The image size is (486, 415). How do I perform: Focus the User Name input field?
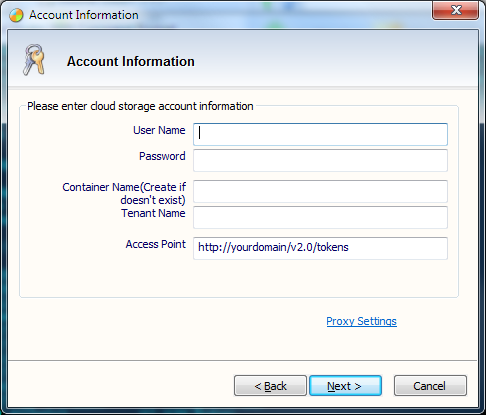coord(320,134)
